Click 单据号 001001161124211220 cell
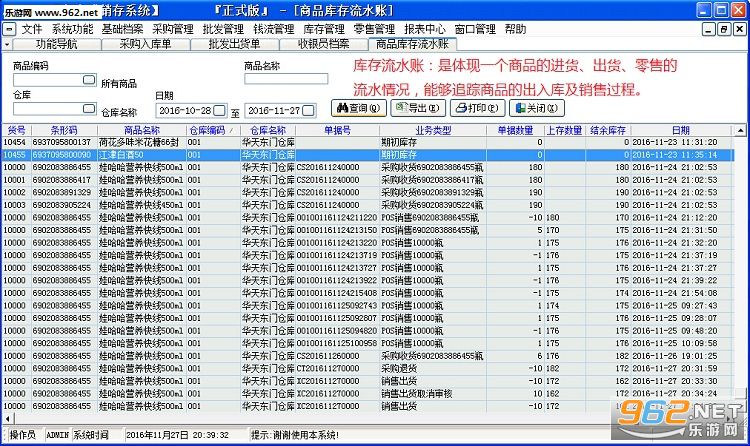The width and height of the screenshot is (750, 446). coord(337,218)
